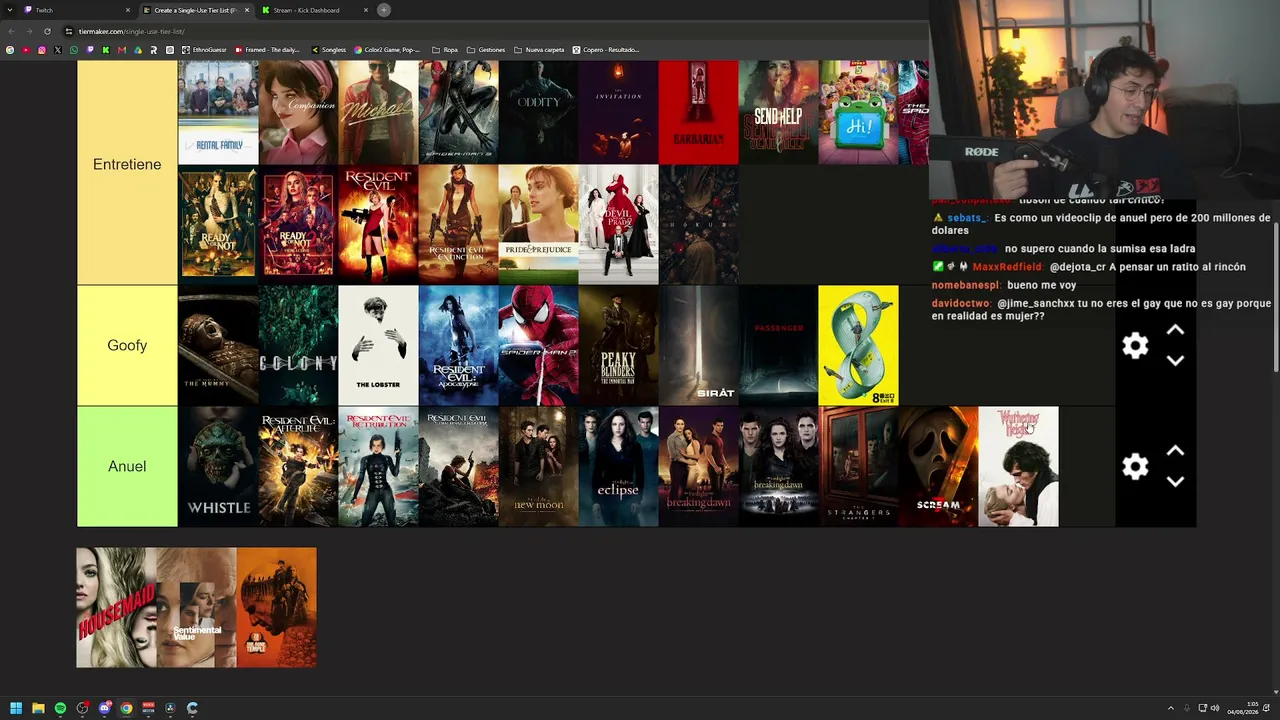Open the Copero - Resultado bookmark
1280x720 pixels.
(x=606, y=50)
